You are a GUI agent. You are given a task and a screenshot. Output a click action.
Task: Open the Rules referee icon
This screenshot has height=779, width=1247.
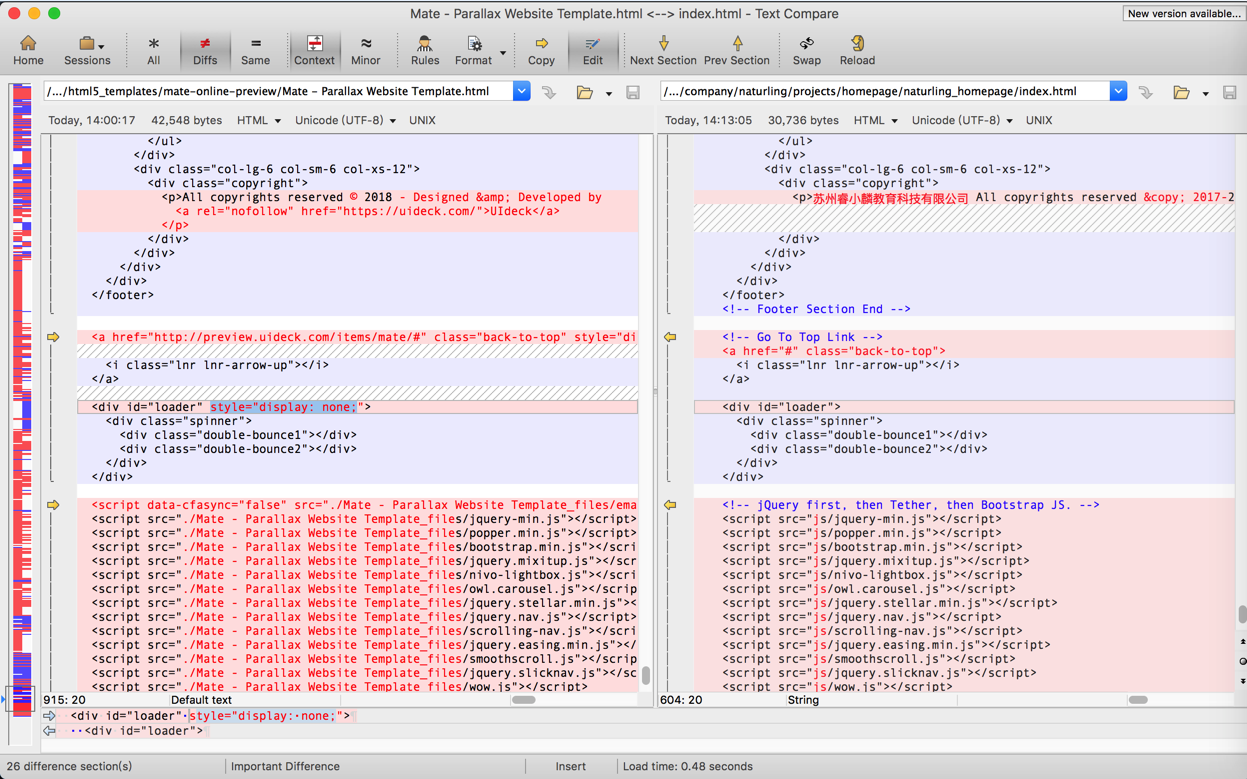424,50
